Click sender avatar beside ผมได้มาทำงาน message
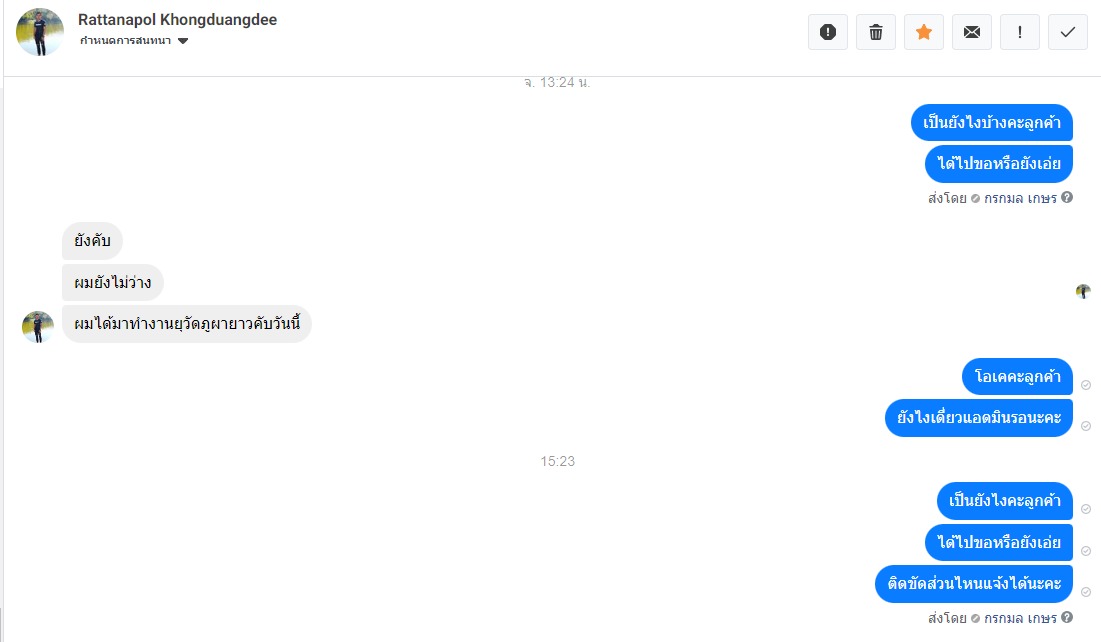Viewport: 1101px width, 642px height. (x=38, y=327)
